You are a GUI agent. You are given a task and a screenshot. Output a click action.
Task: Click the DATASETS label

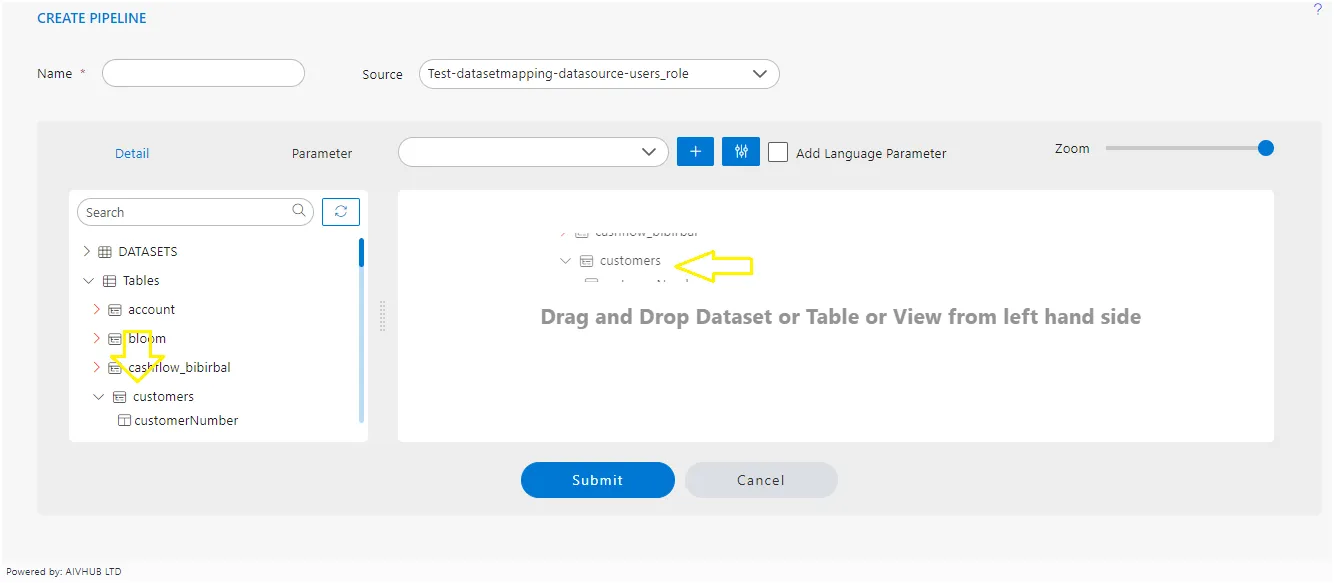coord(148,252)
